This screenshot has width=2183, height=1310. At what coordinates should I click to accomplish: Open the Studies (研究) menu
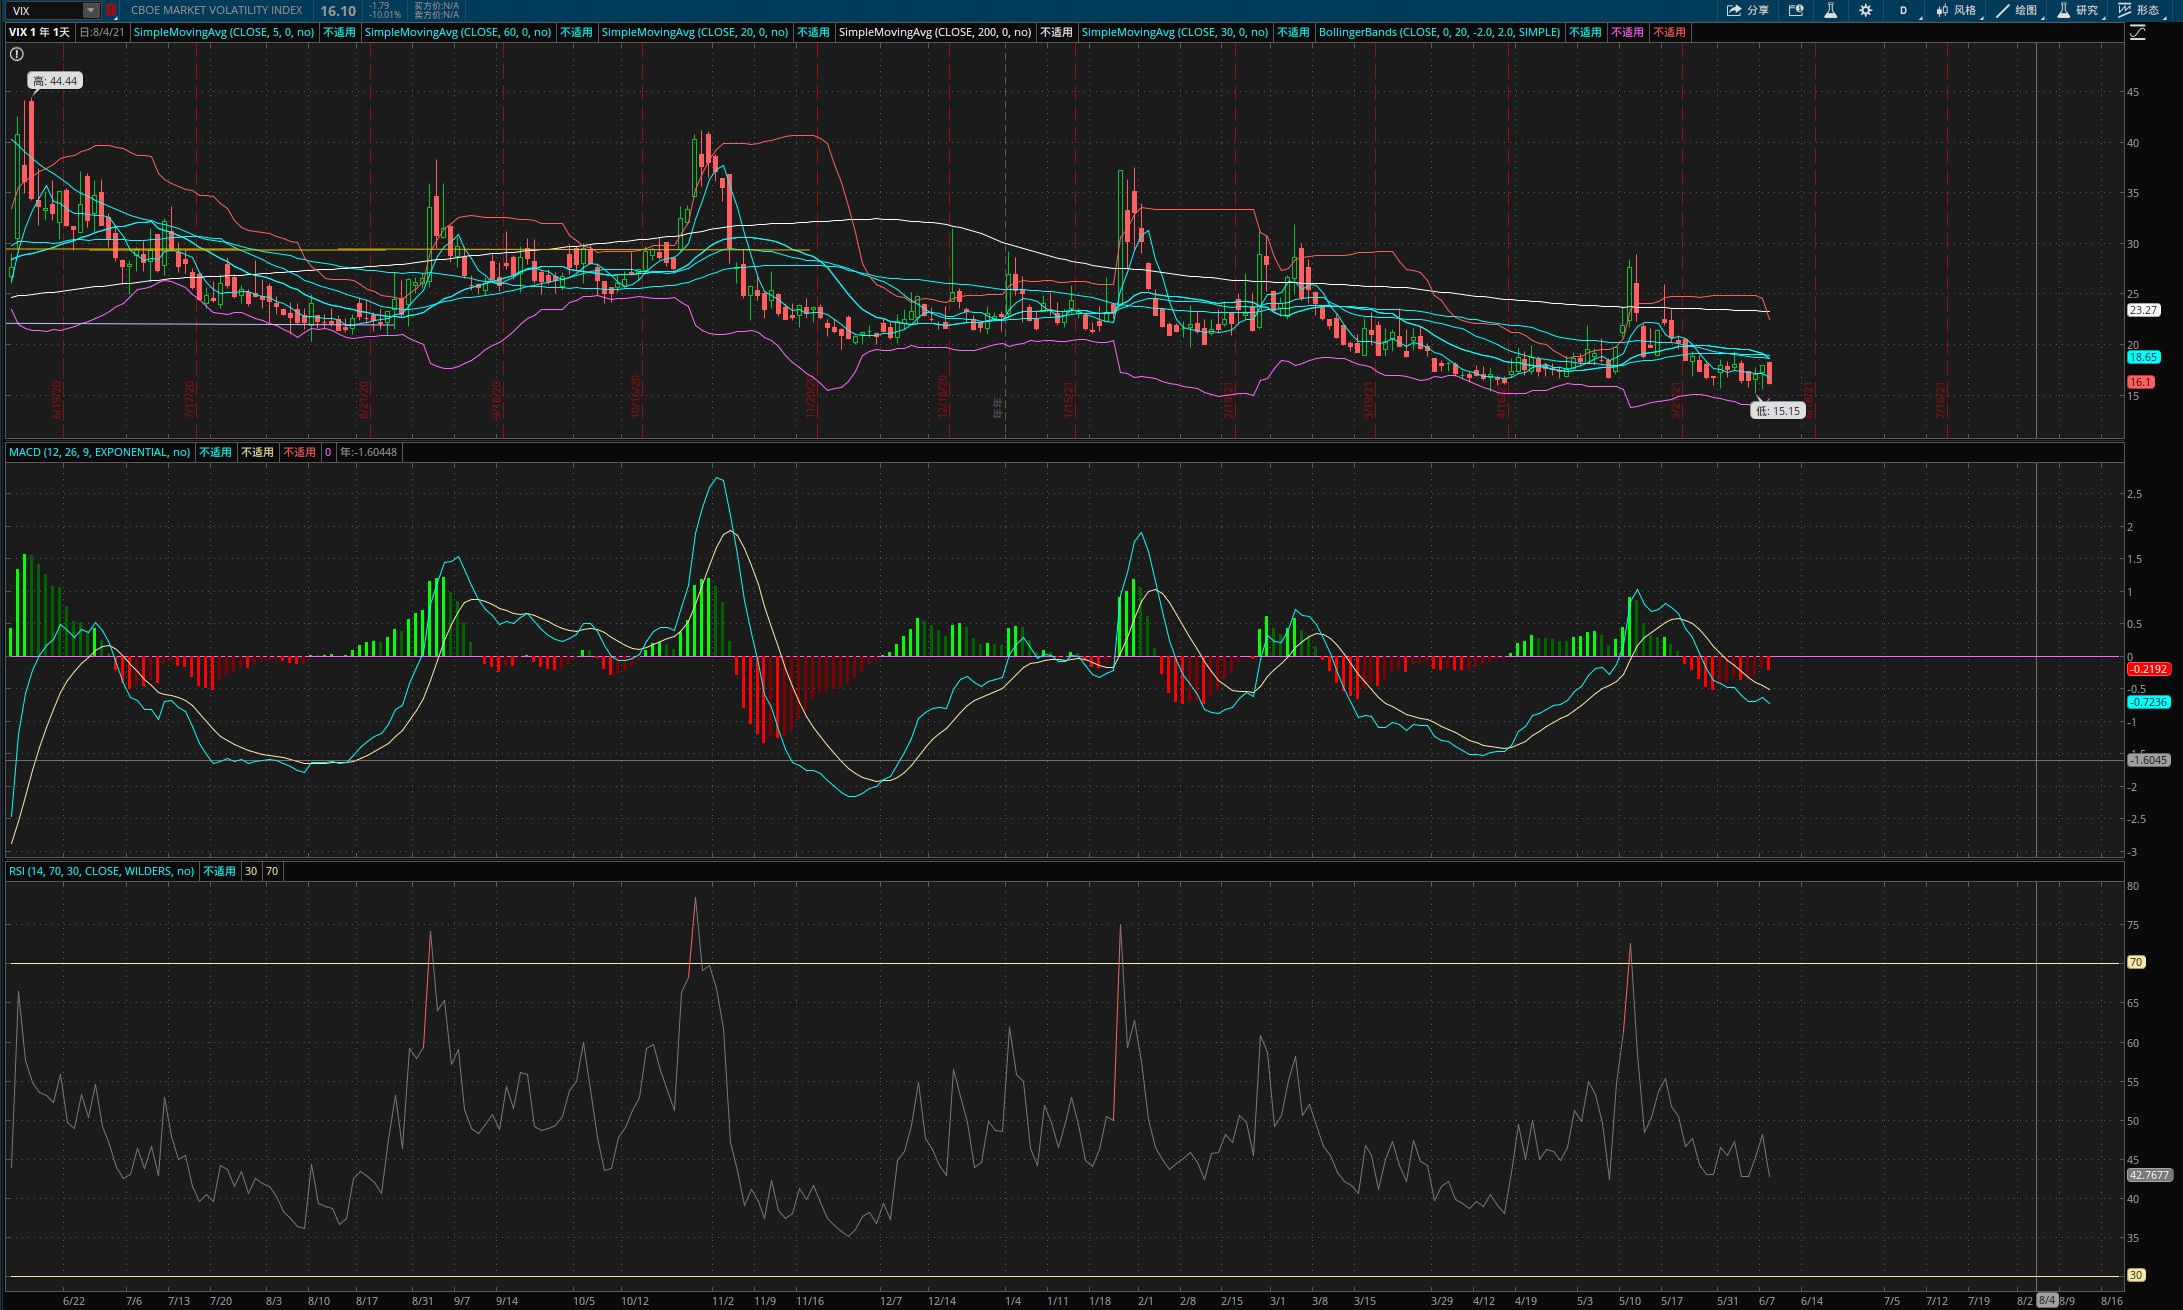(x=2078, y=10)
